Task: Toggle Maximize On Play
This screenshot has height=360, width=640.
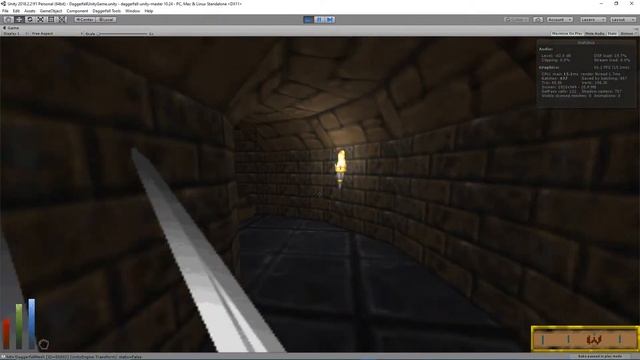Action: [x=567, y=33]
